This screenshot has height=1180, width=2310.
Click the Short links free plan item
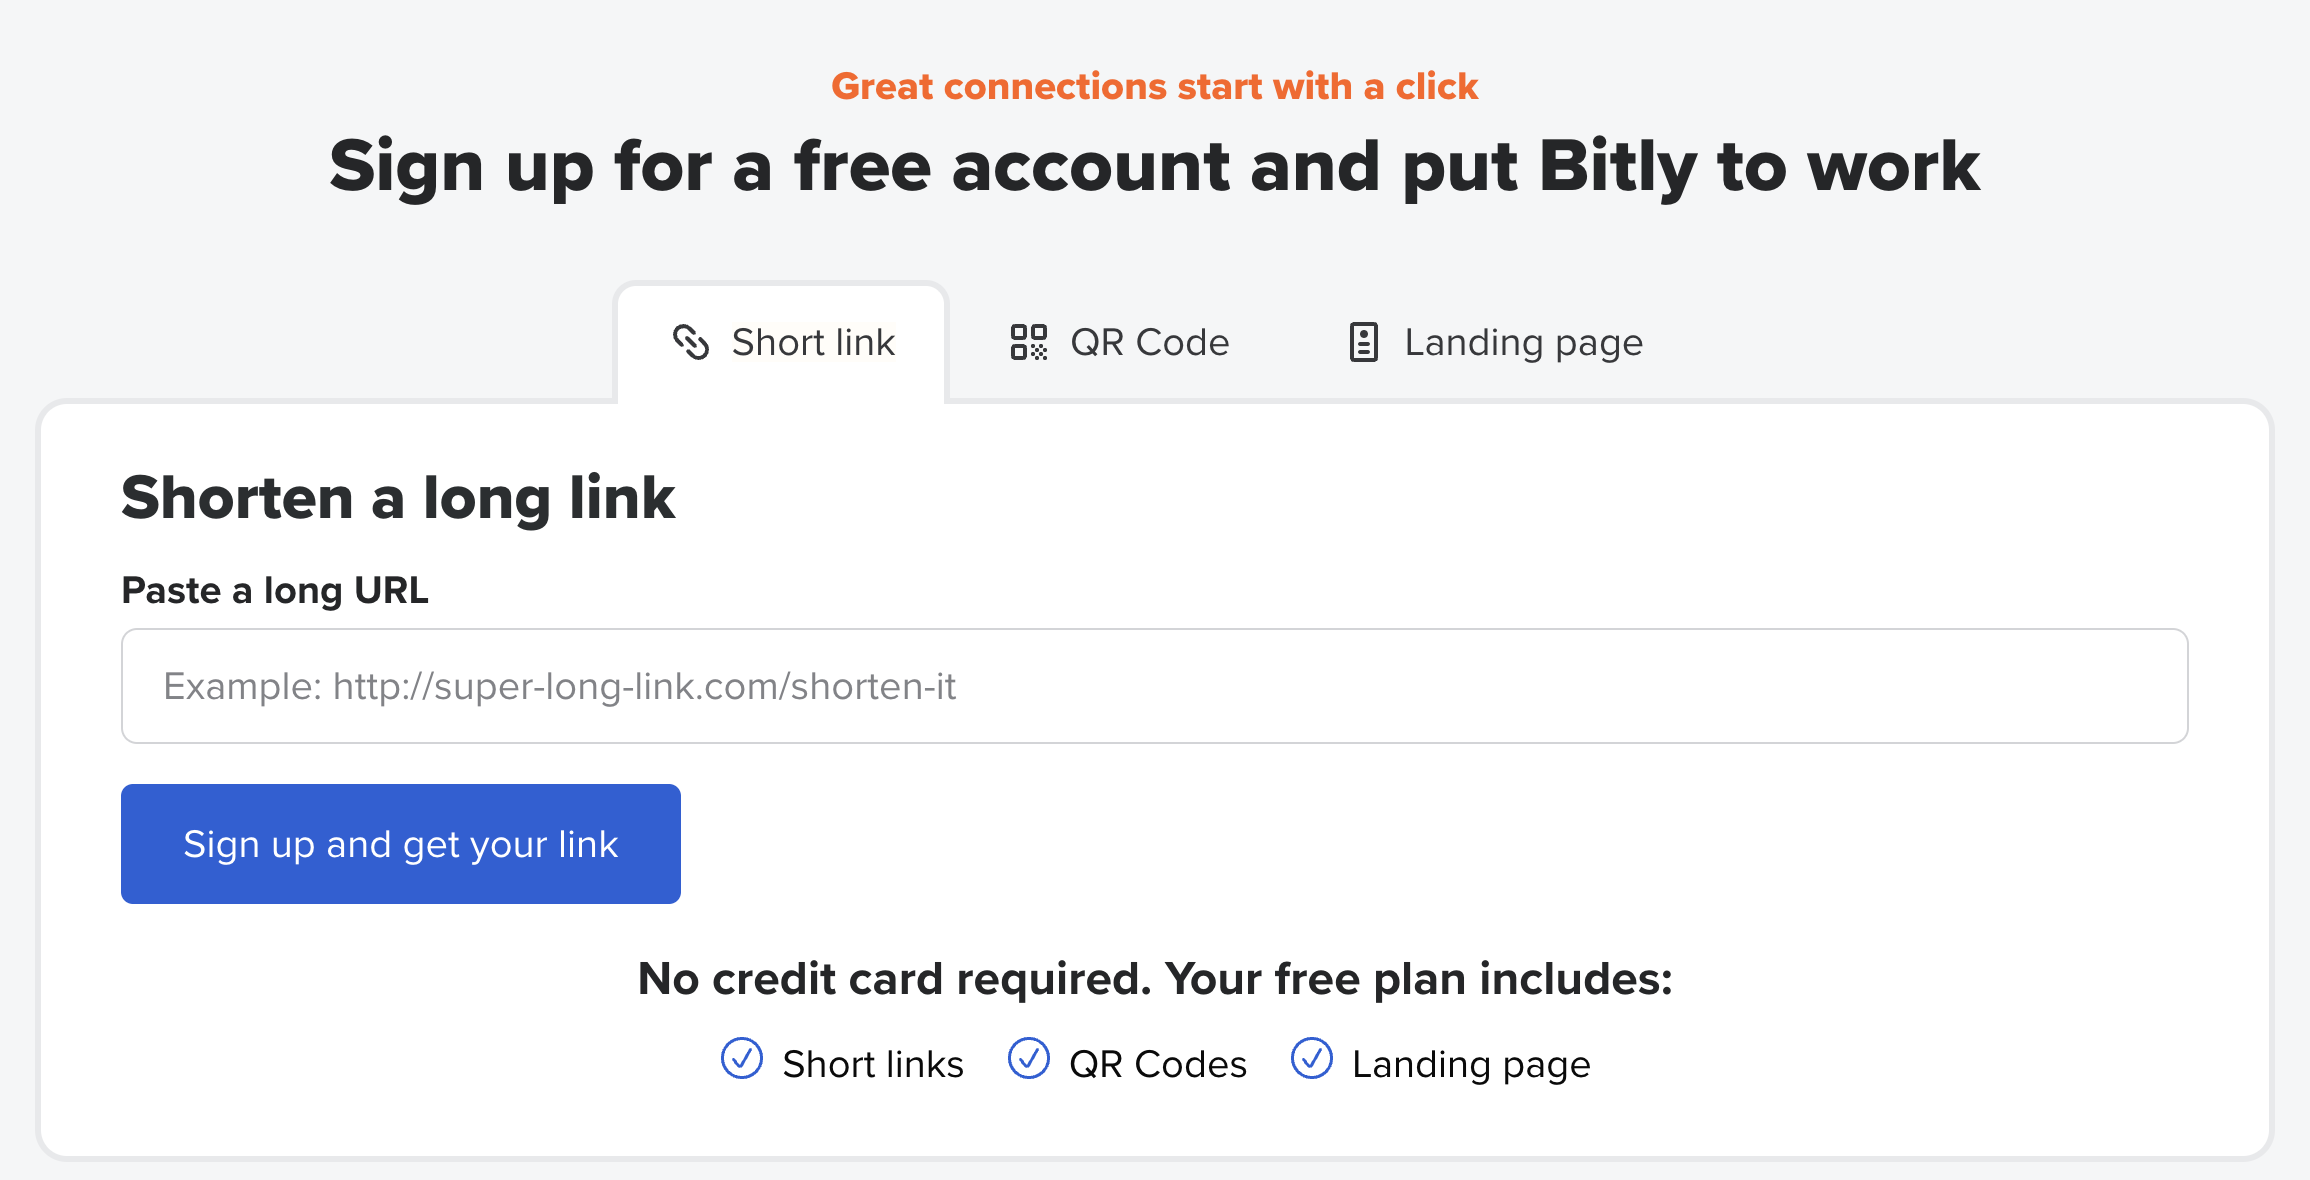[x=873, y=1063]
